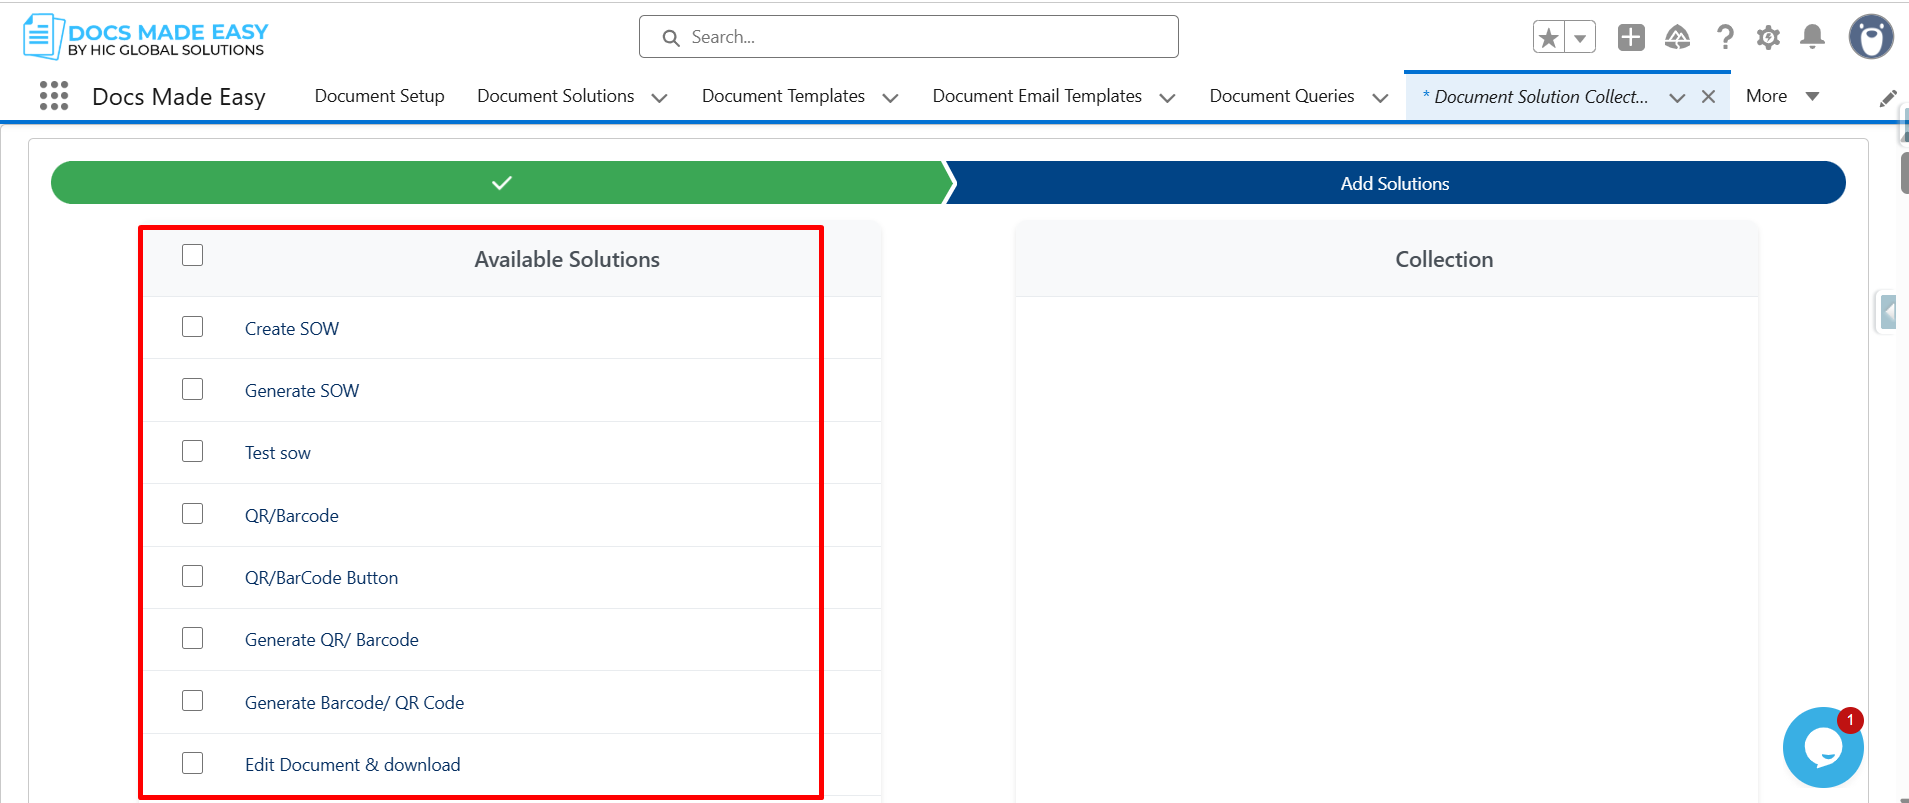Screen dimensions: 1909x803
Task: Select all Available Solutions header checkbox
Action: click(x=193, y=255)
